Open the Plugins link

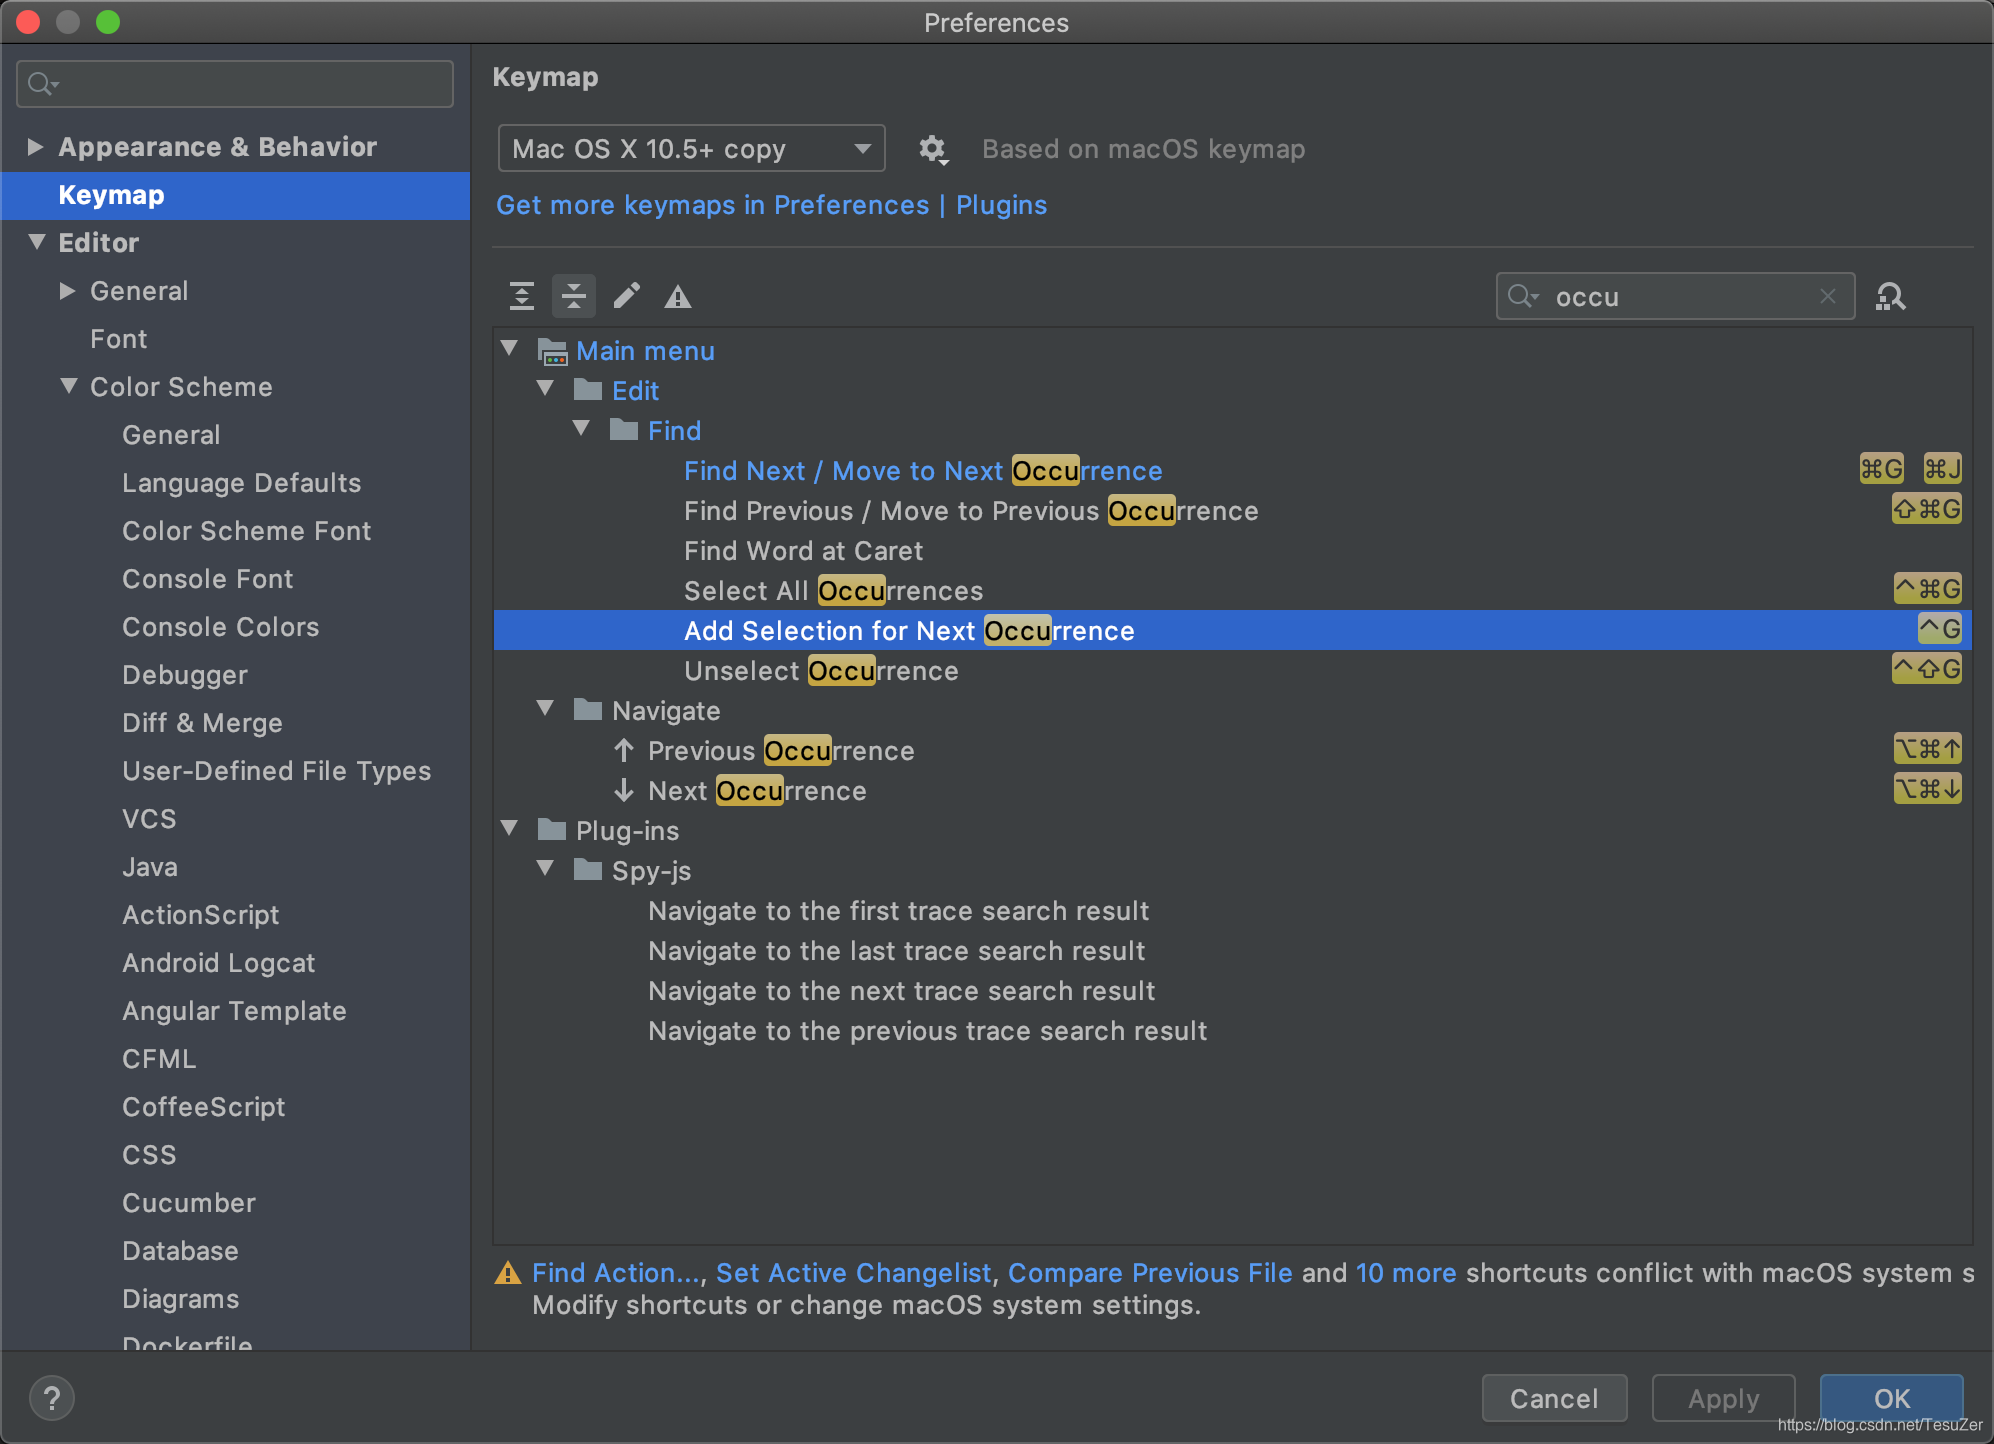point(1001,205)
